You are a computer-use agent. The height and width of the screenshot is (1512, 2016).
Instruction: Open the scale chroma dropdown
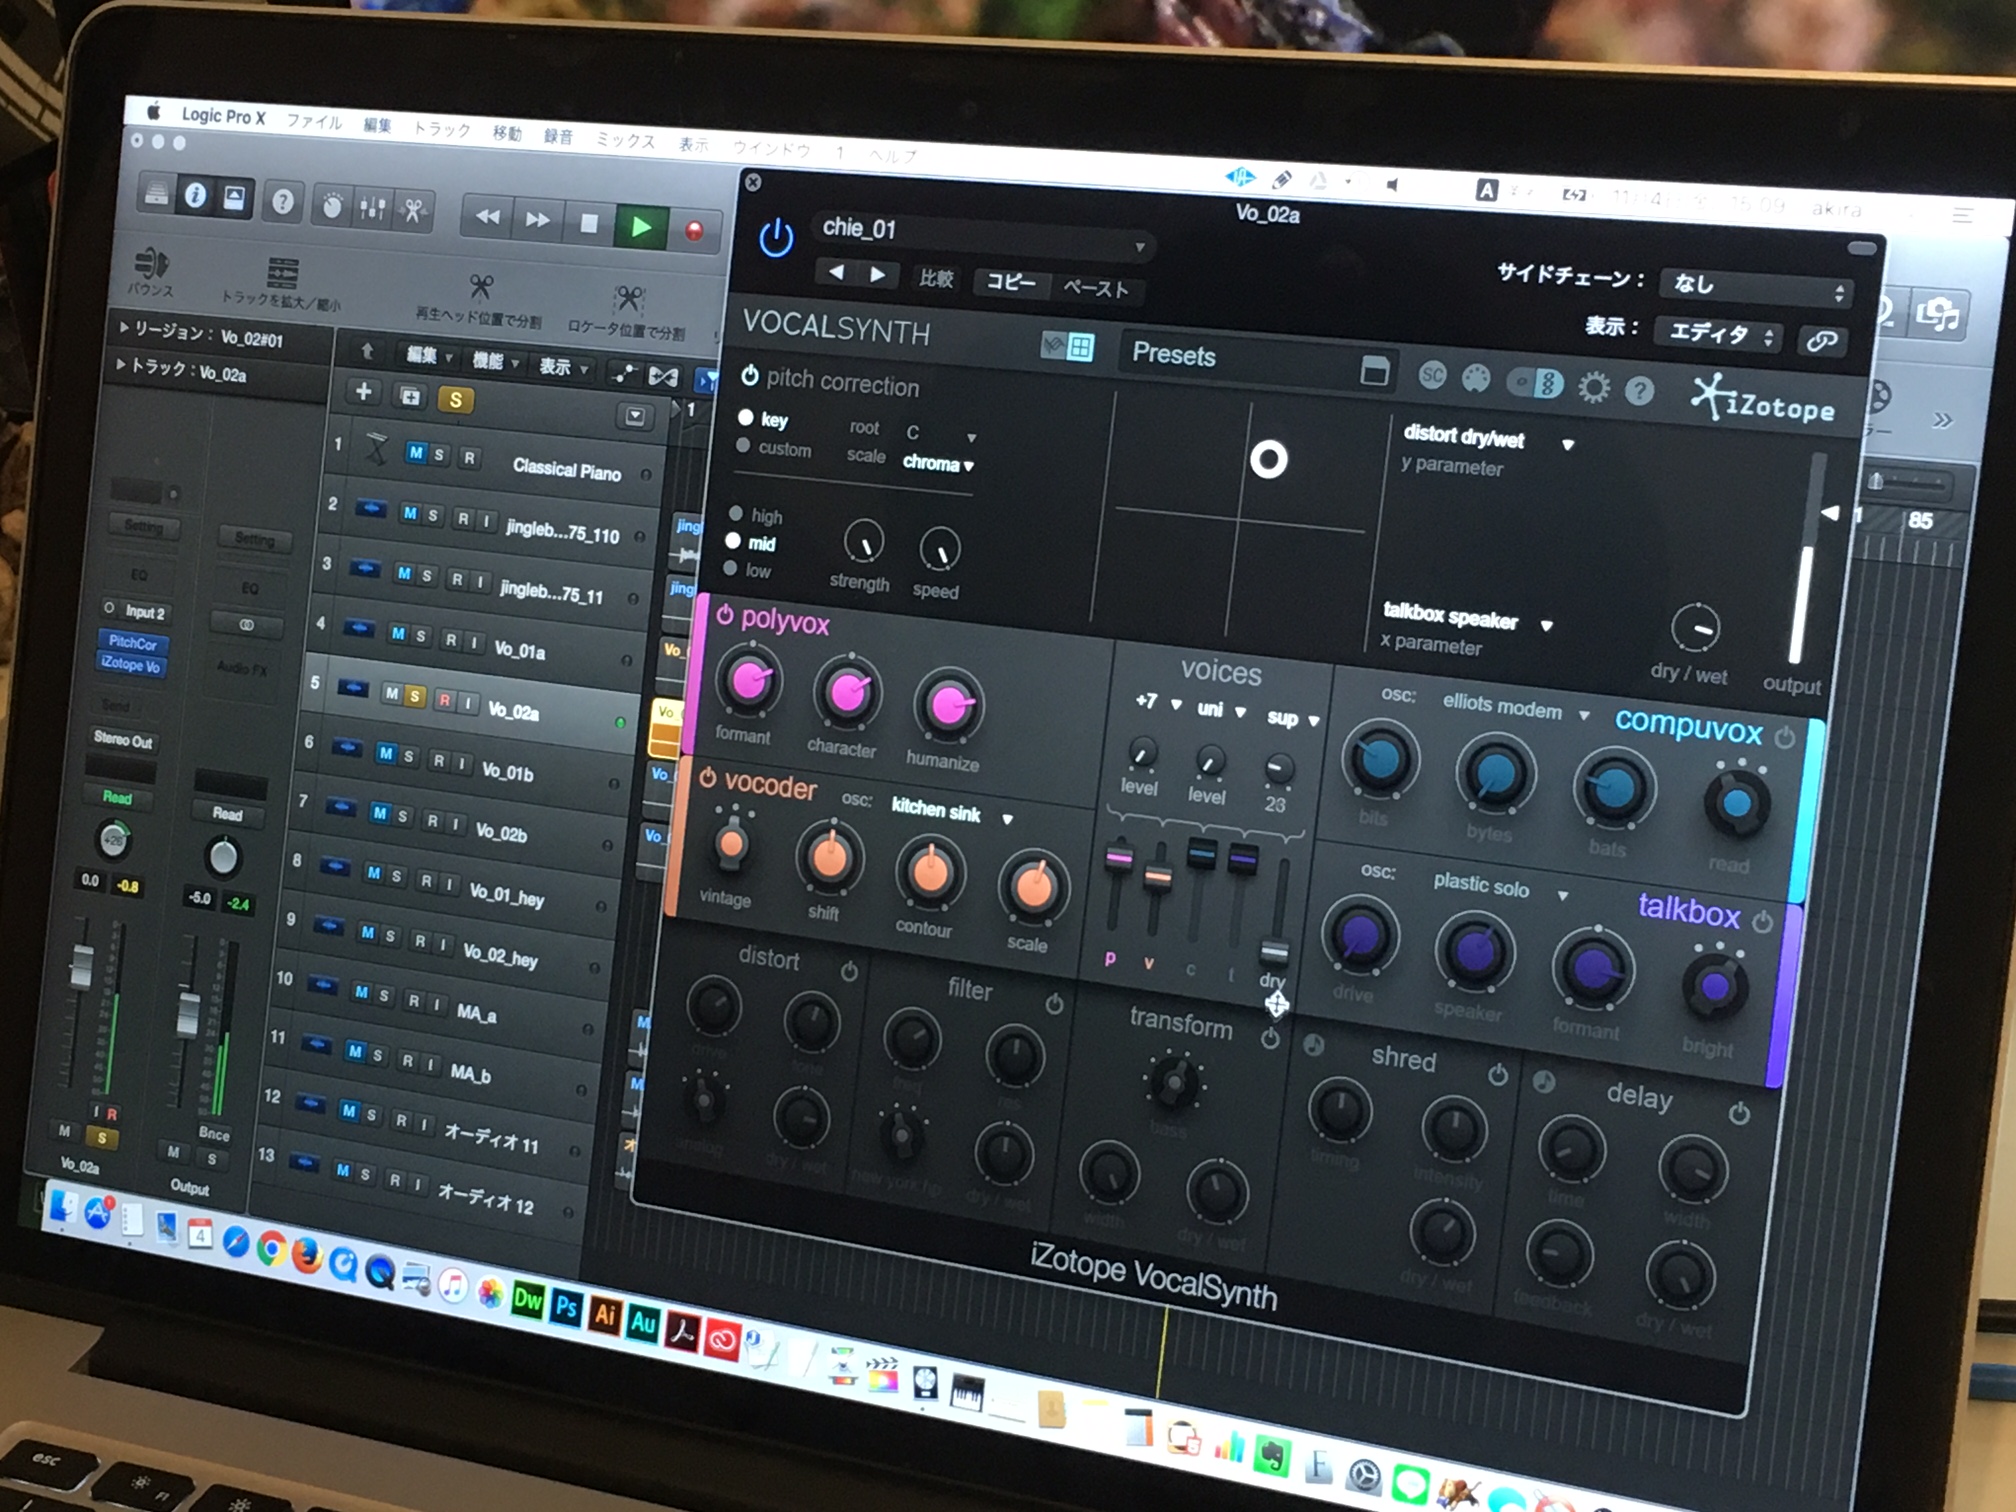tap(938, 463)
